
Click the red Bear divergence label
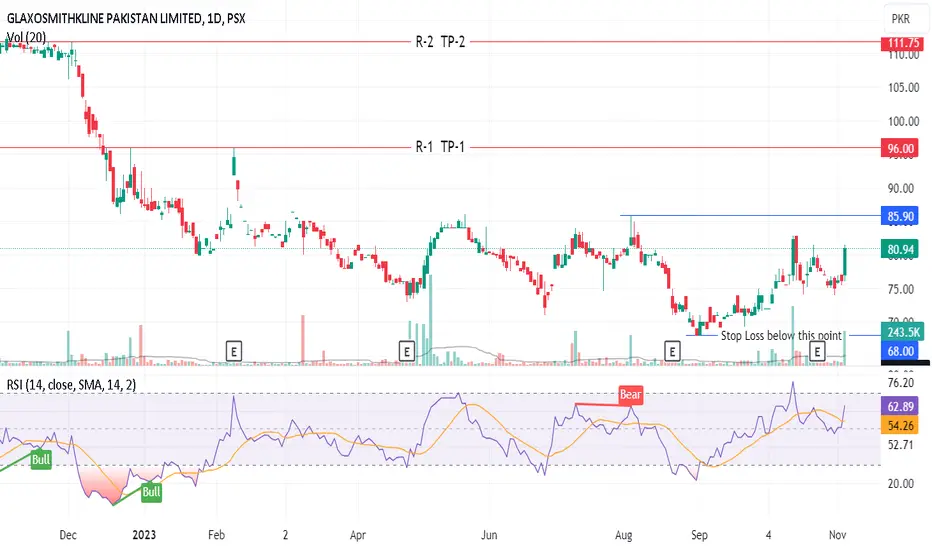click(631, 394)
